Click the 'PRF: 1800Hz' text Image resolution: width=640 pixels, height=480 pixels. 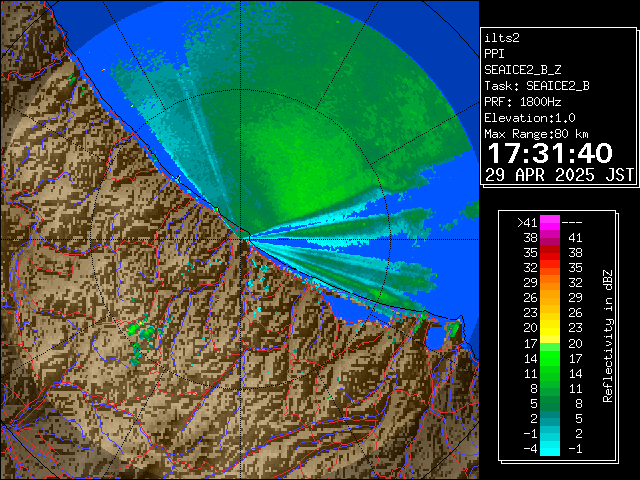point(522,102)
